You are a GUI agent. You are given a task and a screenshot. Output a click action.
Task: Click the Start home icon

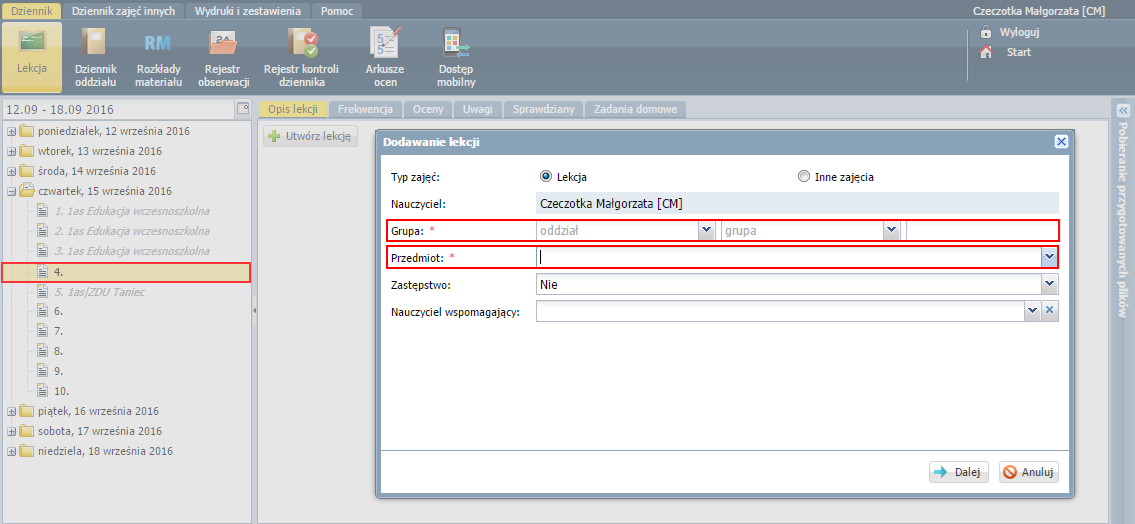point(985,52)
